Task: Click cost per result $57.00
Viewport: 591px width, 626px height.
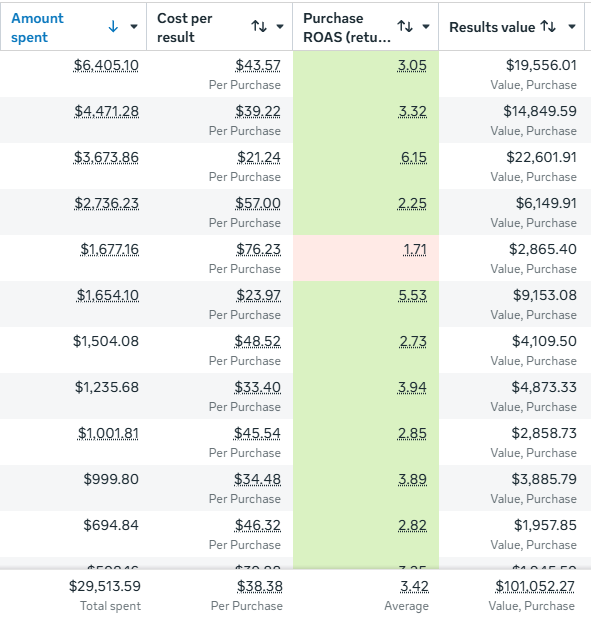Action: tap(258, 203)
